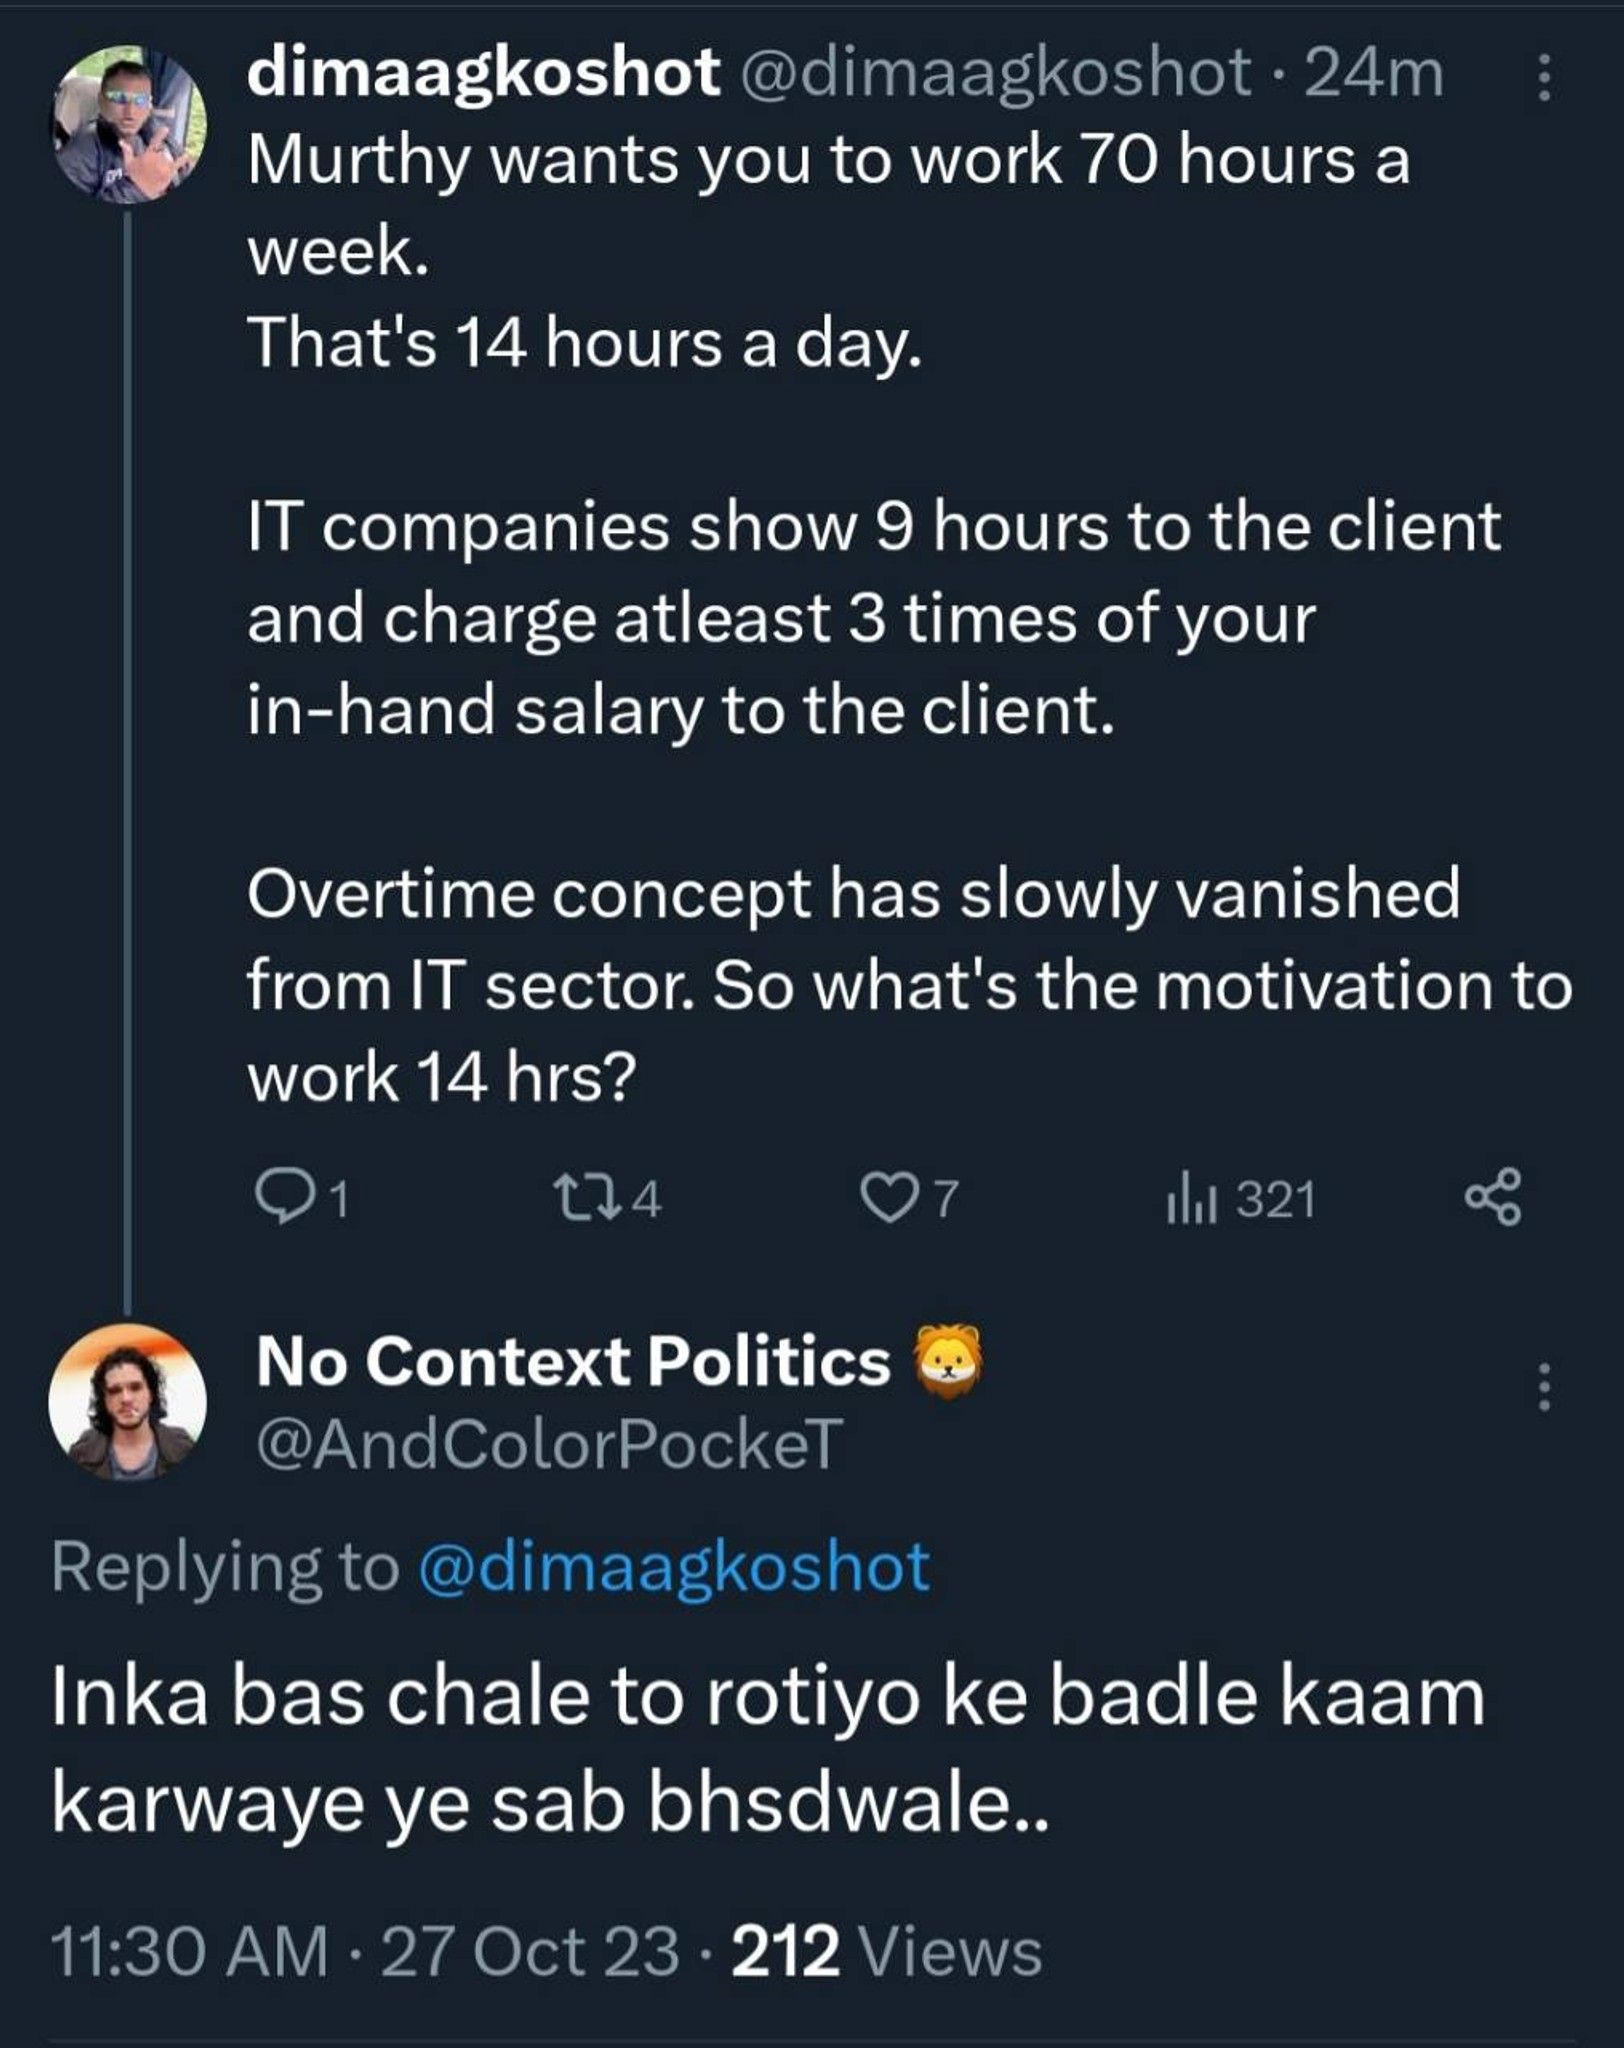Open the @AndColorPocketT handle
This screenshot has height=2048, width=1624.
(x=549, y=1443)
